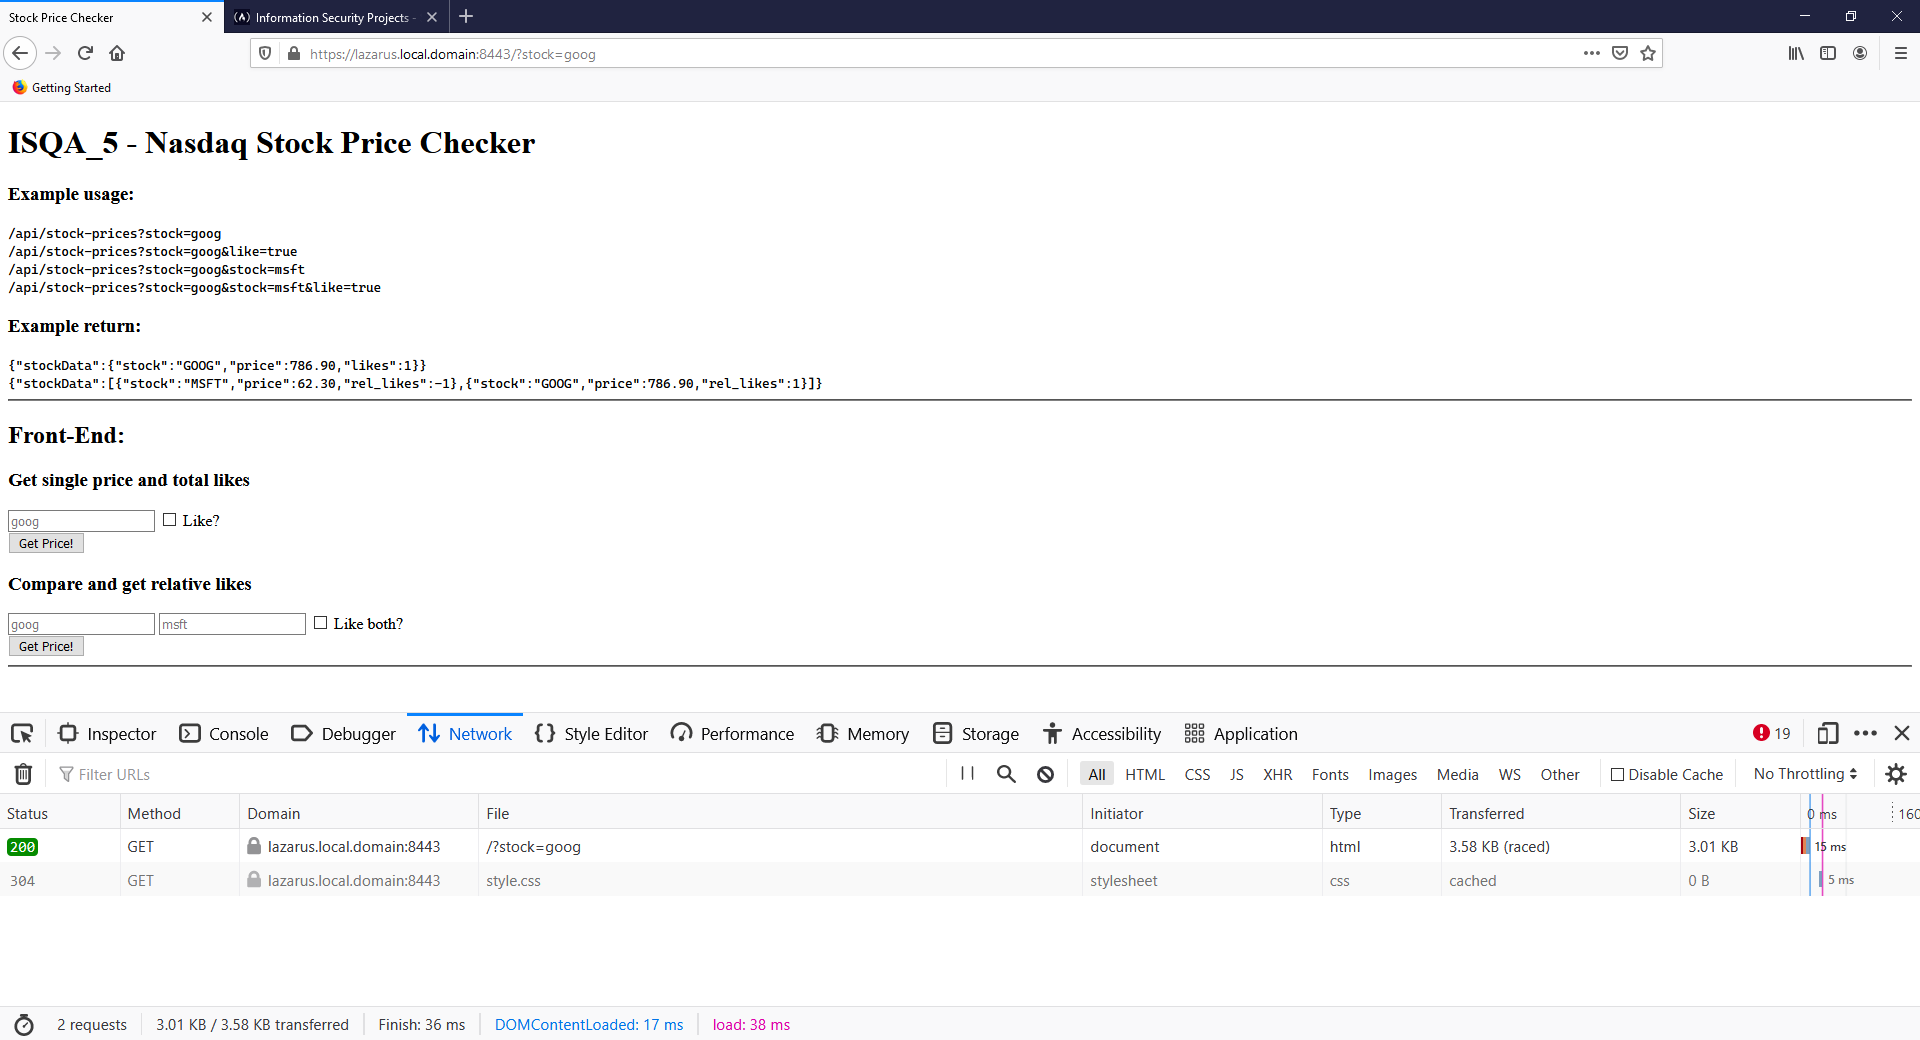The image size is (1920, 1040).
Task: Check the Like both? checkbox
Action: 320,622
